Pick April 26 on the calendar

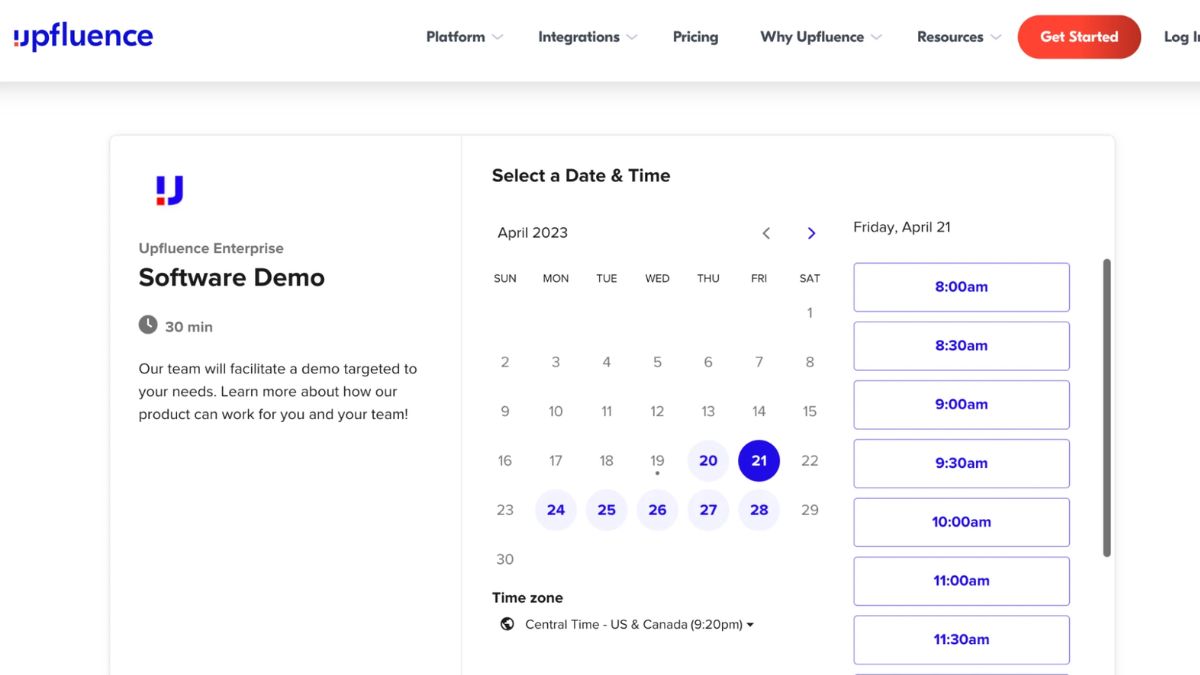[657, 510]
